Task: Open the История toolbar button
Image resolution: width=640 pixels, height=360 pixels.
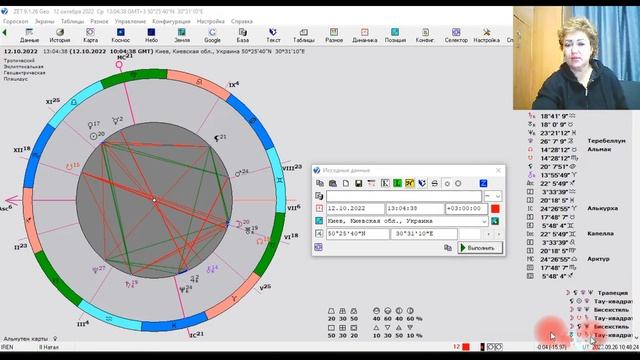Action: [x=60, y=36]
